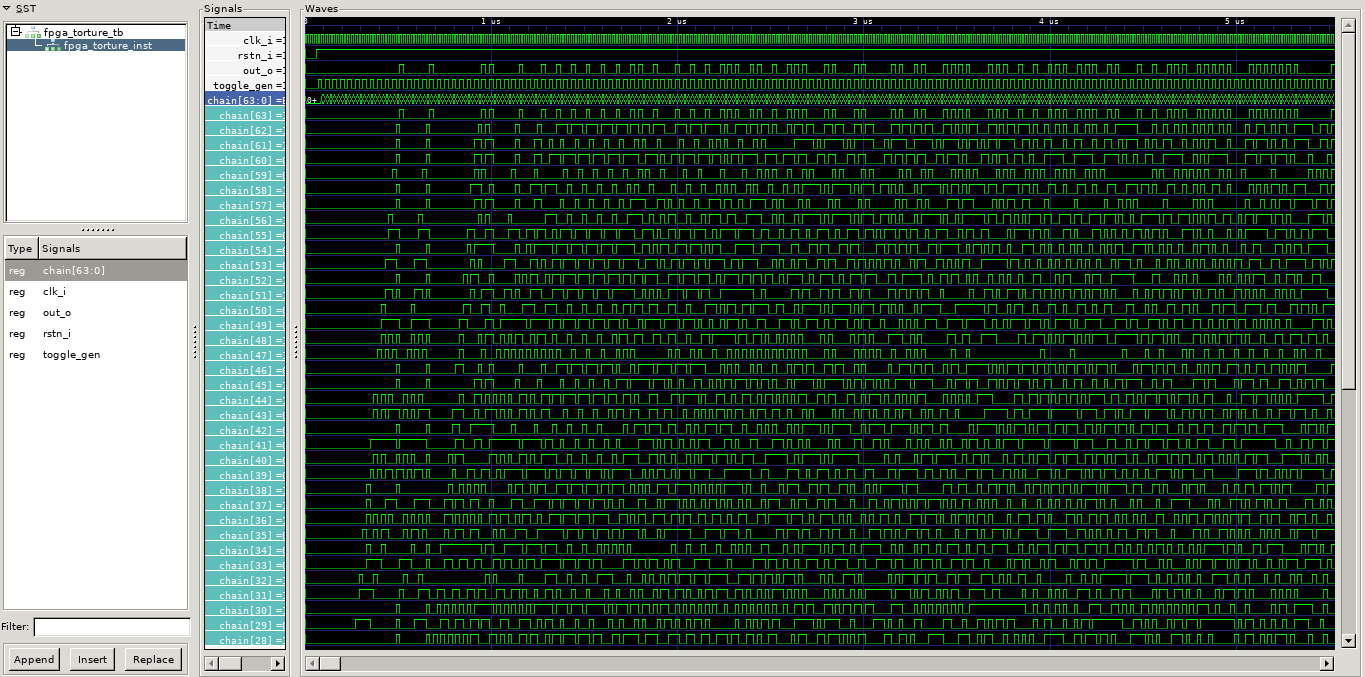This screenshot has width=1365, height=677.
Task: Select the chain[60] trace
Action: point(245,160)
